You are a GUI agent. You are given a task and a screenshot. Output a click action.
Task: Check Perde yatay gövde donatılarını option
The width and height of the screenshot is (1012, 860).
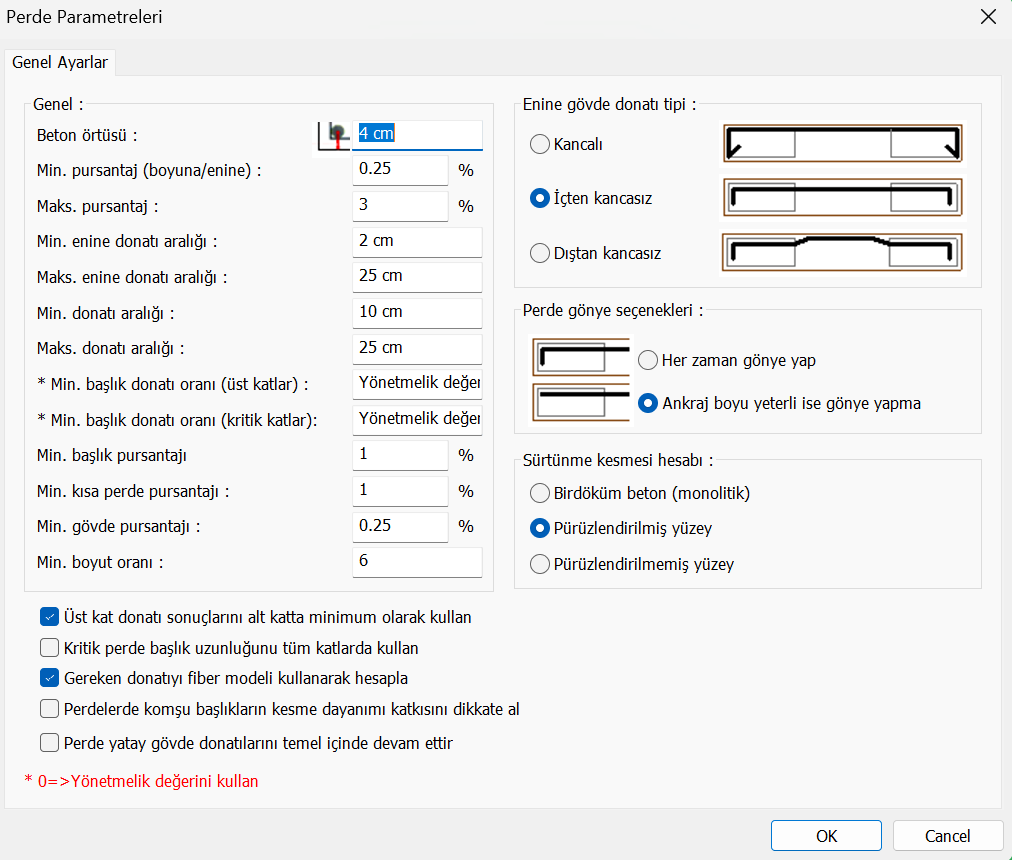(50, 743)
